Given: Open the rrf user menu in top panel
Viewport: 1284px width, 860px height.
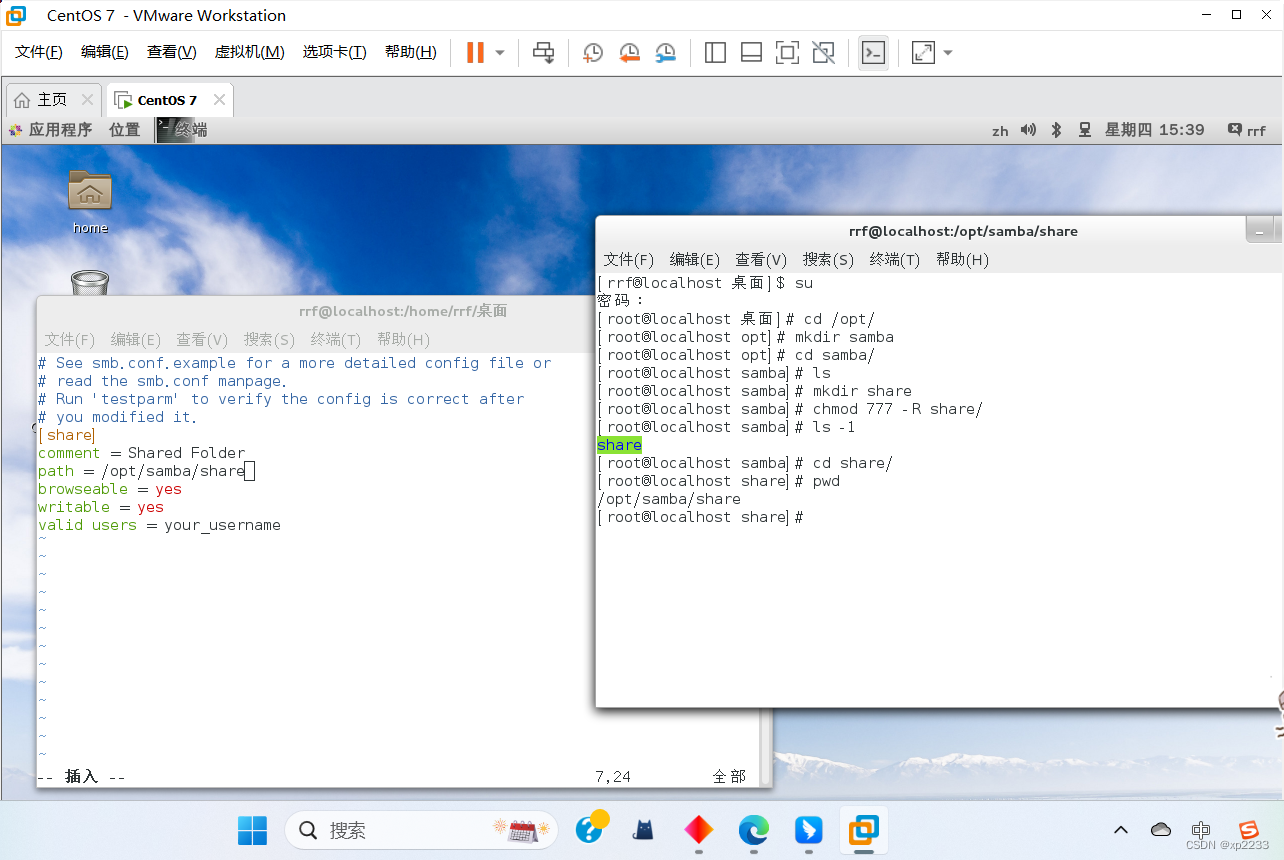Looking at the screenshot, I should [x=1247, y=130].
